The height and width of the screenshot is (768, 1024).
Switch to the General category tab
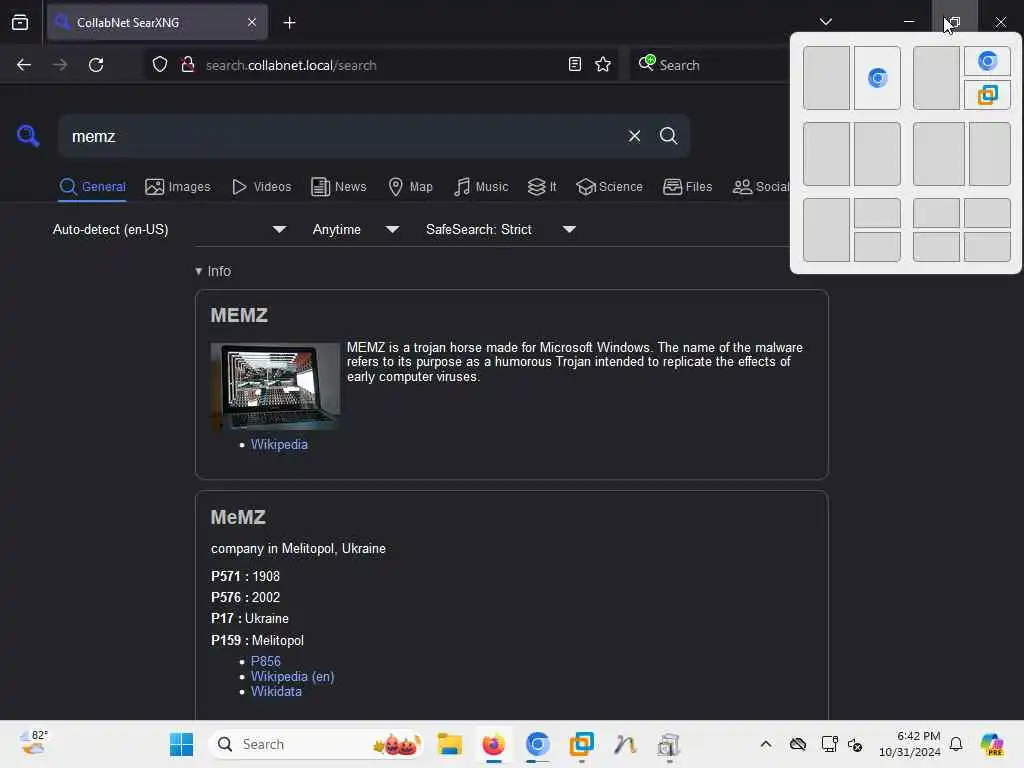[x=93, y=187]
